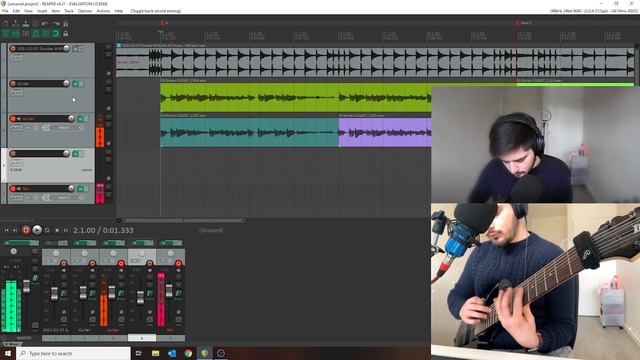Click the 2.1.00 / 0:01.333 time display
640x360 pixels.
[x=103, y=231]
